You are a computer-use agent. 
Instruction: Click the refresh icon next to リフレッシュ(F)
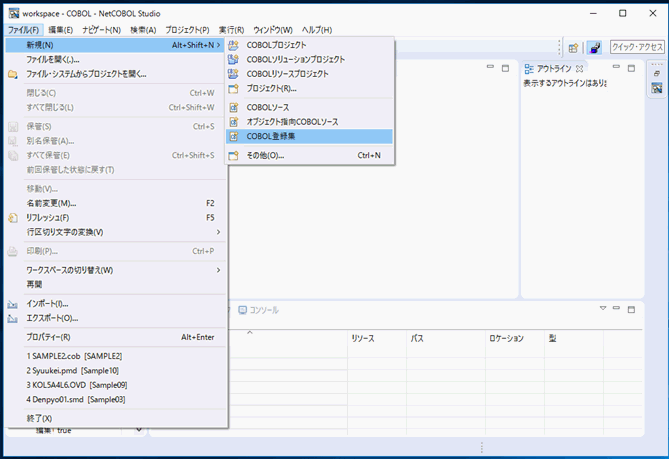click(x=13, y=218)
